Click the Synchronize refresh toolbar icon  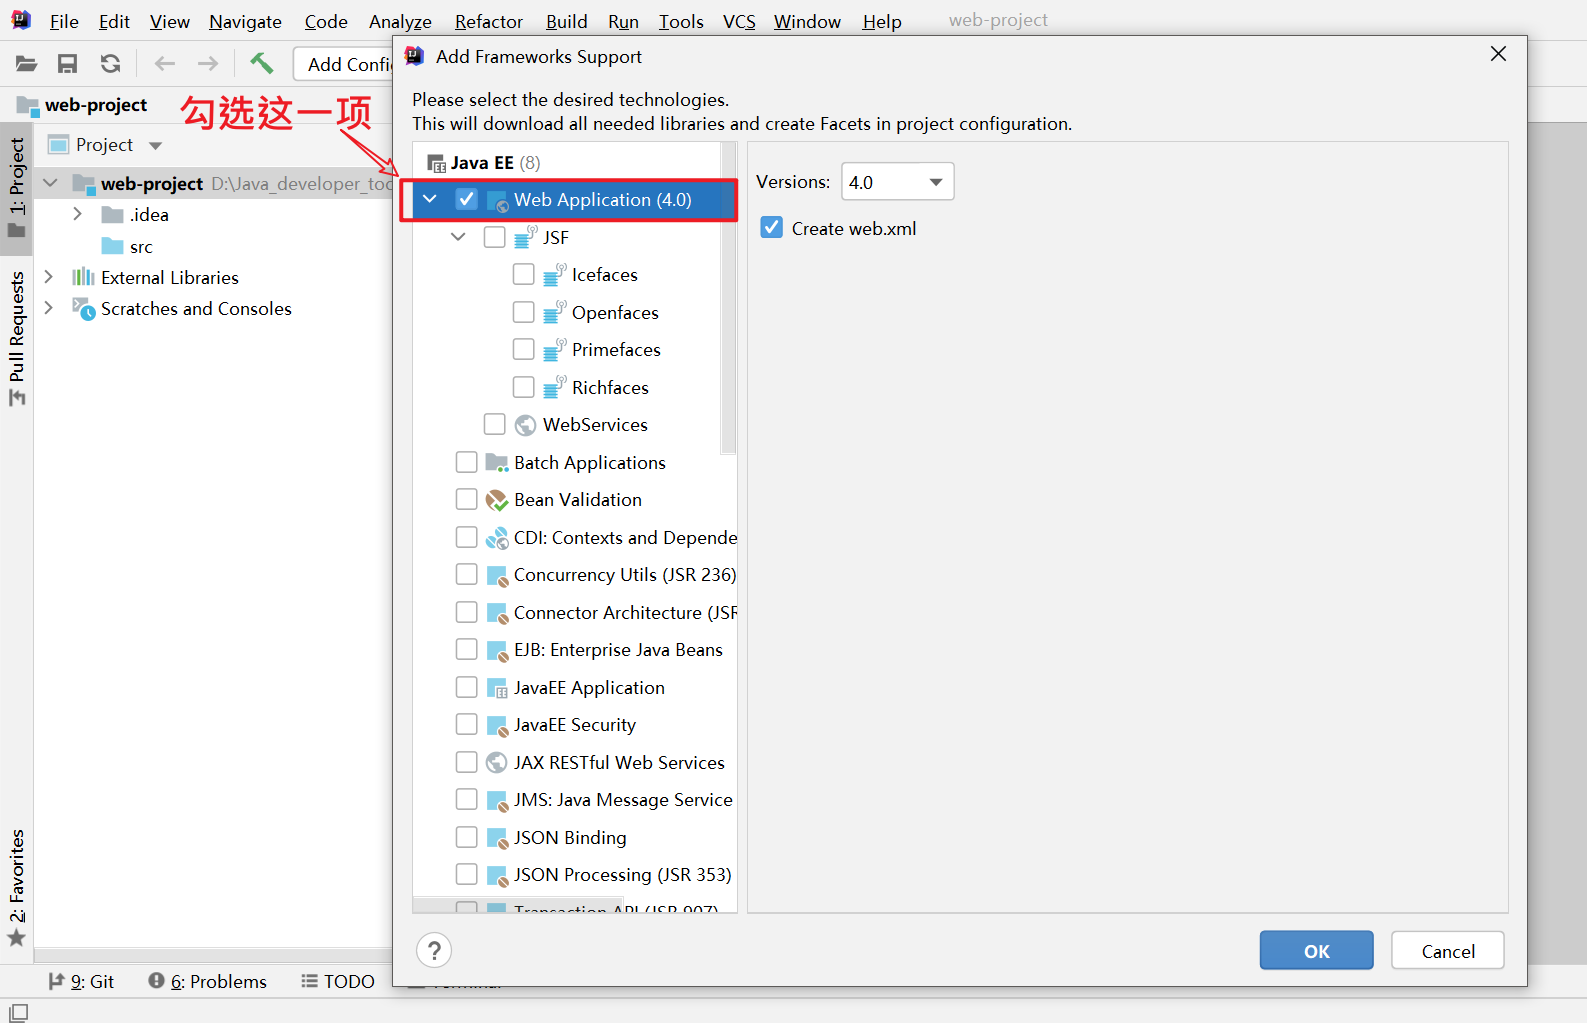[110, 64]
